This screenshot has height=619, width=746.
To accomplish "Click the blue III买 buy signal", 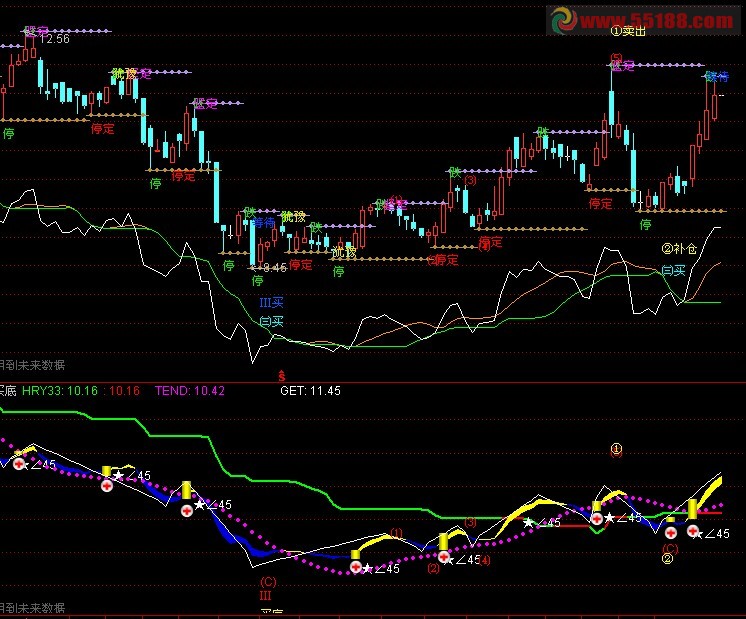I will point(271,302).
